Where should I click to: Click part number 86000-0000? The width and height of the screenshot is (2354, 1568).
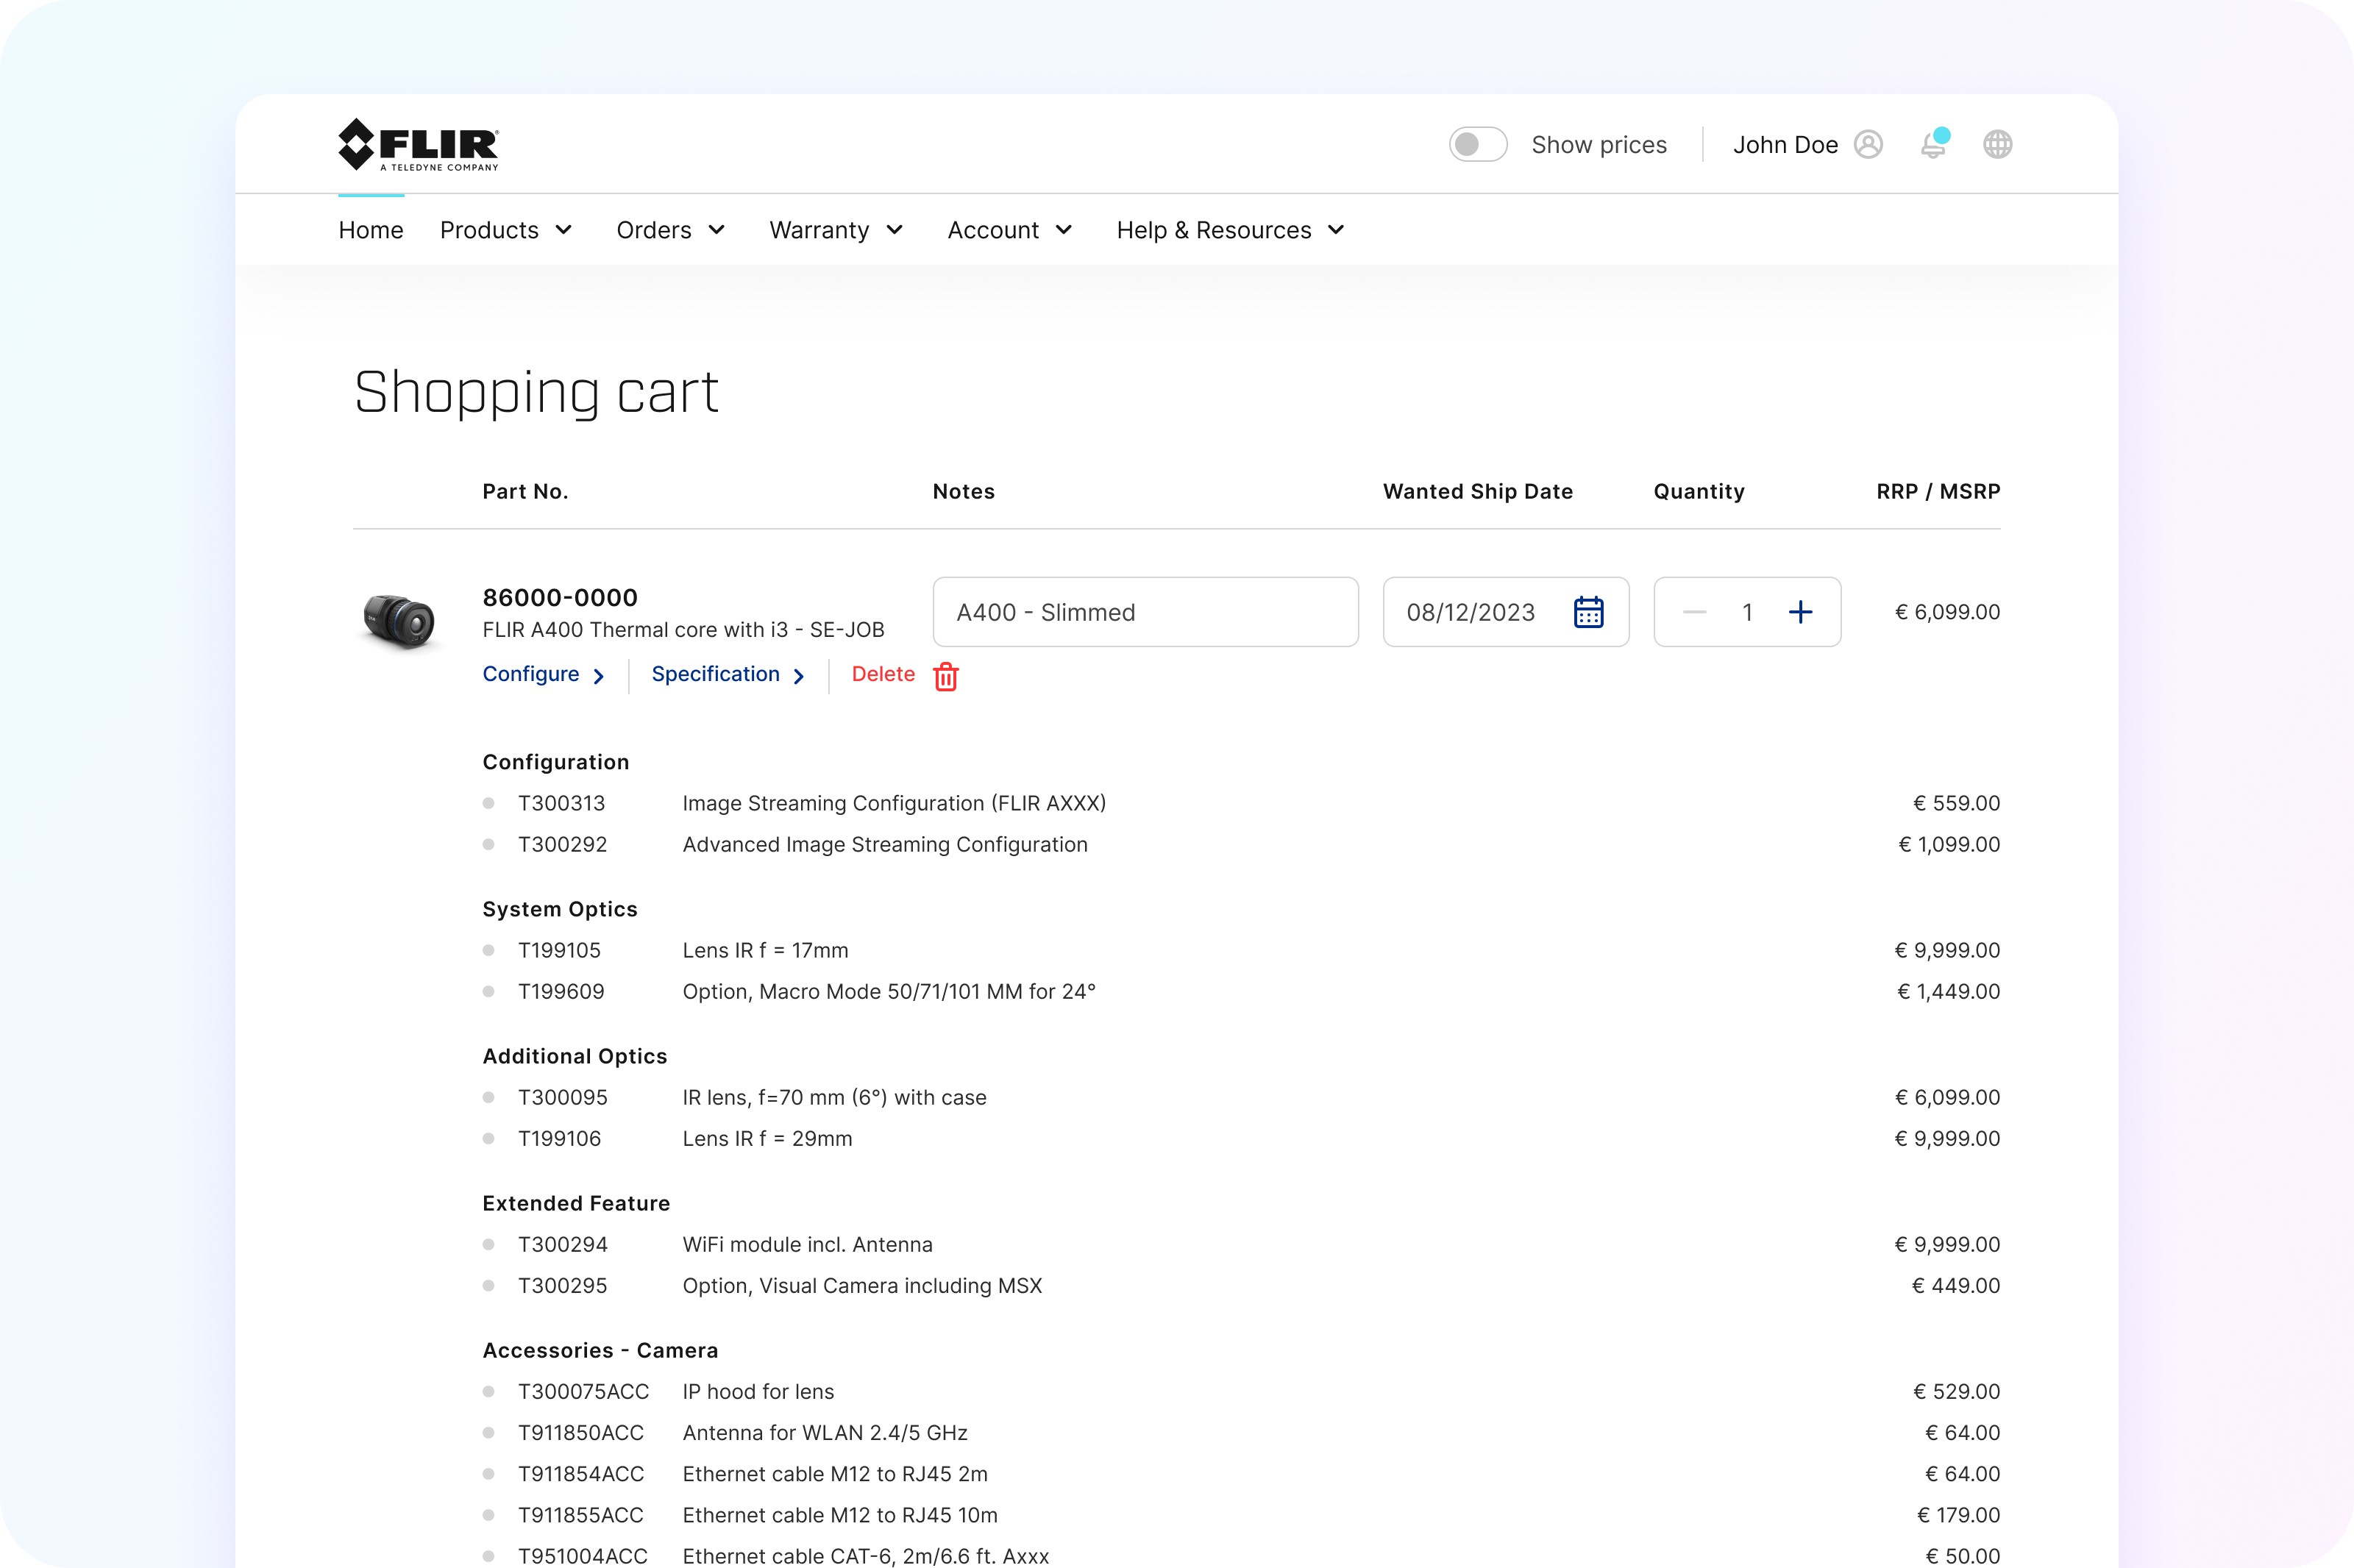(x=560, y=598)
